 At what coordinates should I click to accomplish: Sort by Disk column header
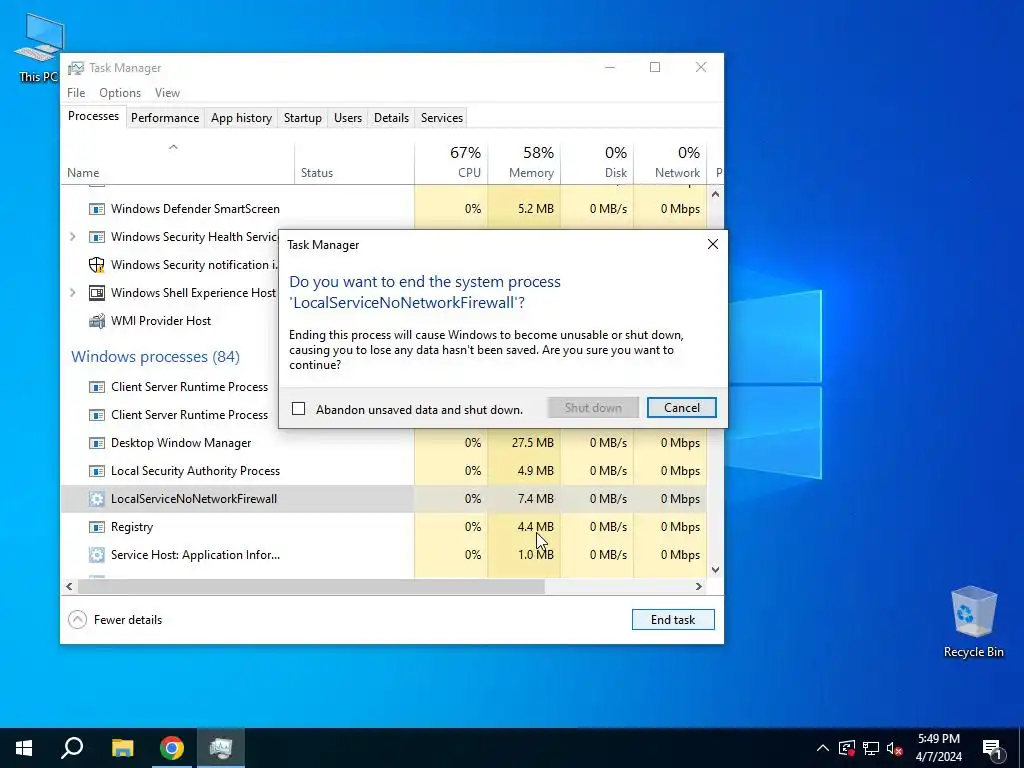598,162
